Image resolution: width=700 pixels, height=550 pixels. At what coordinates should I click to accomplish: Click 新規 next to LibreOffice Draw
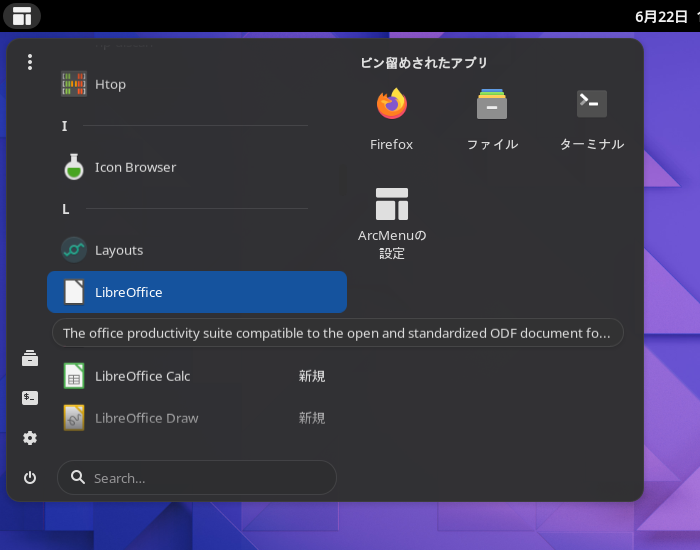pos(312,418)
